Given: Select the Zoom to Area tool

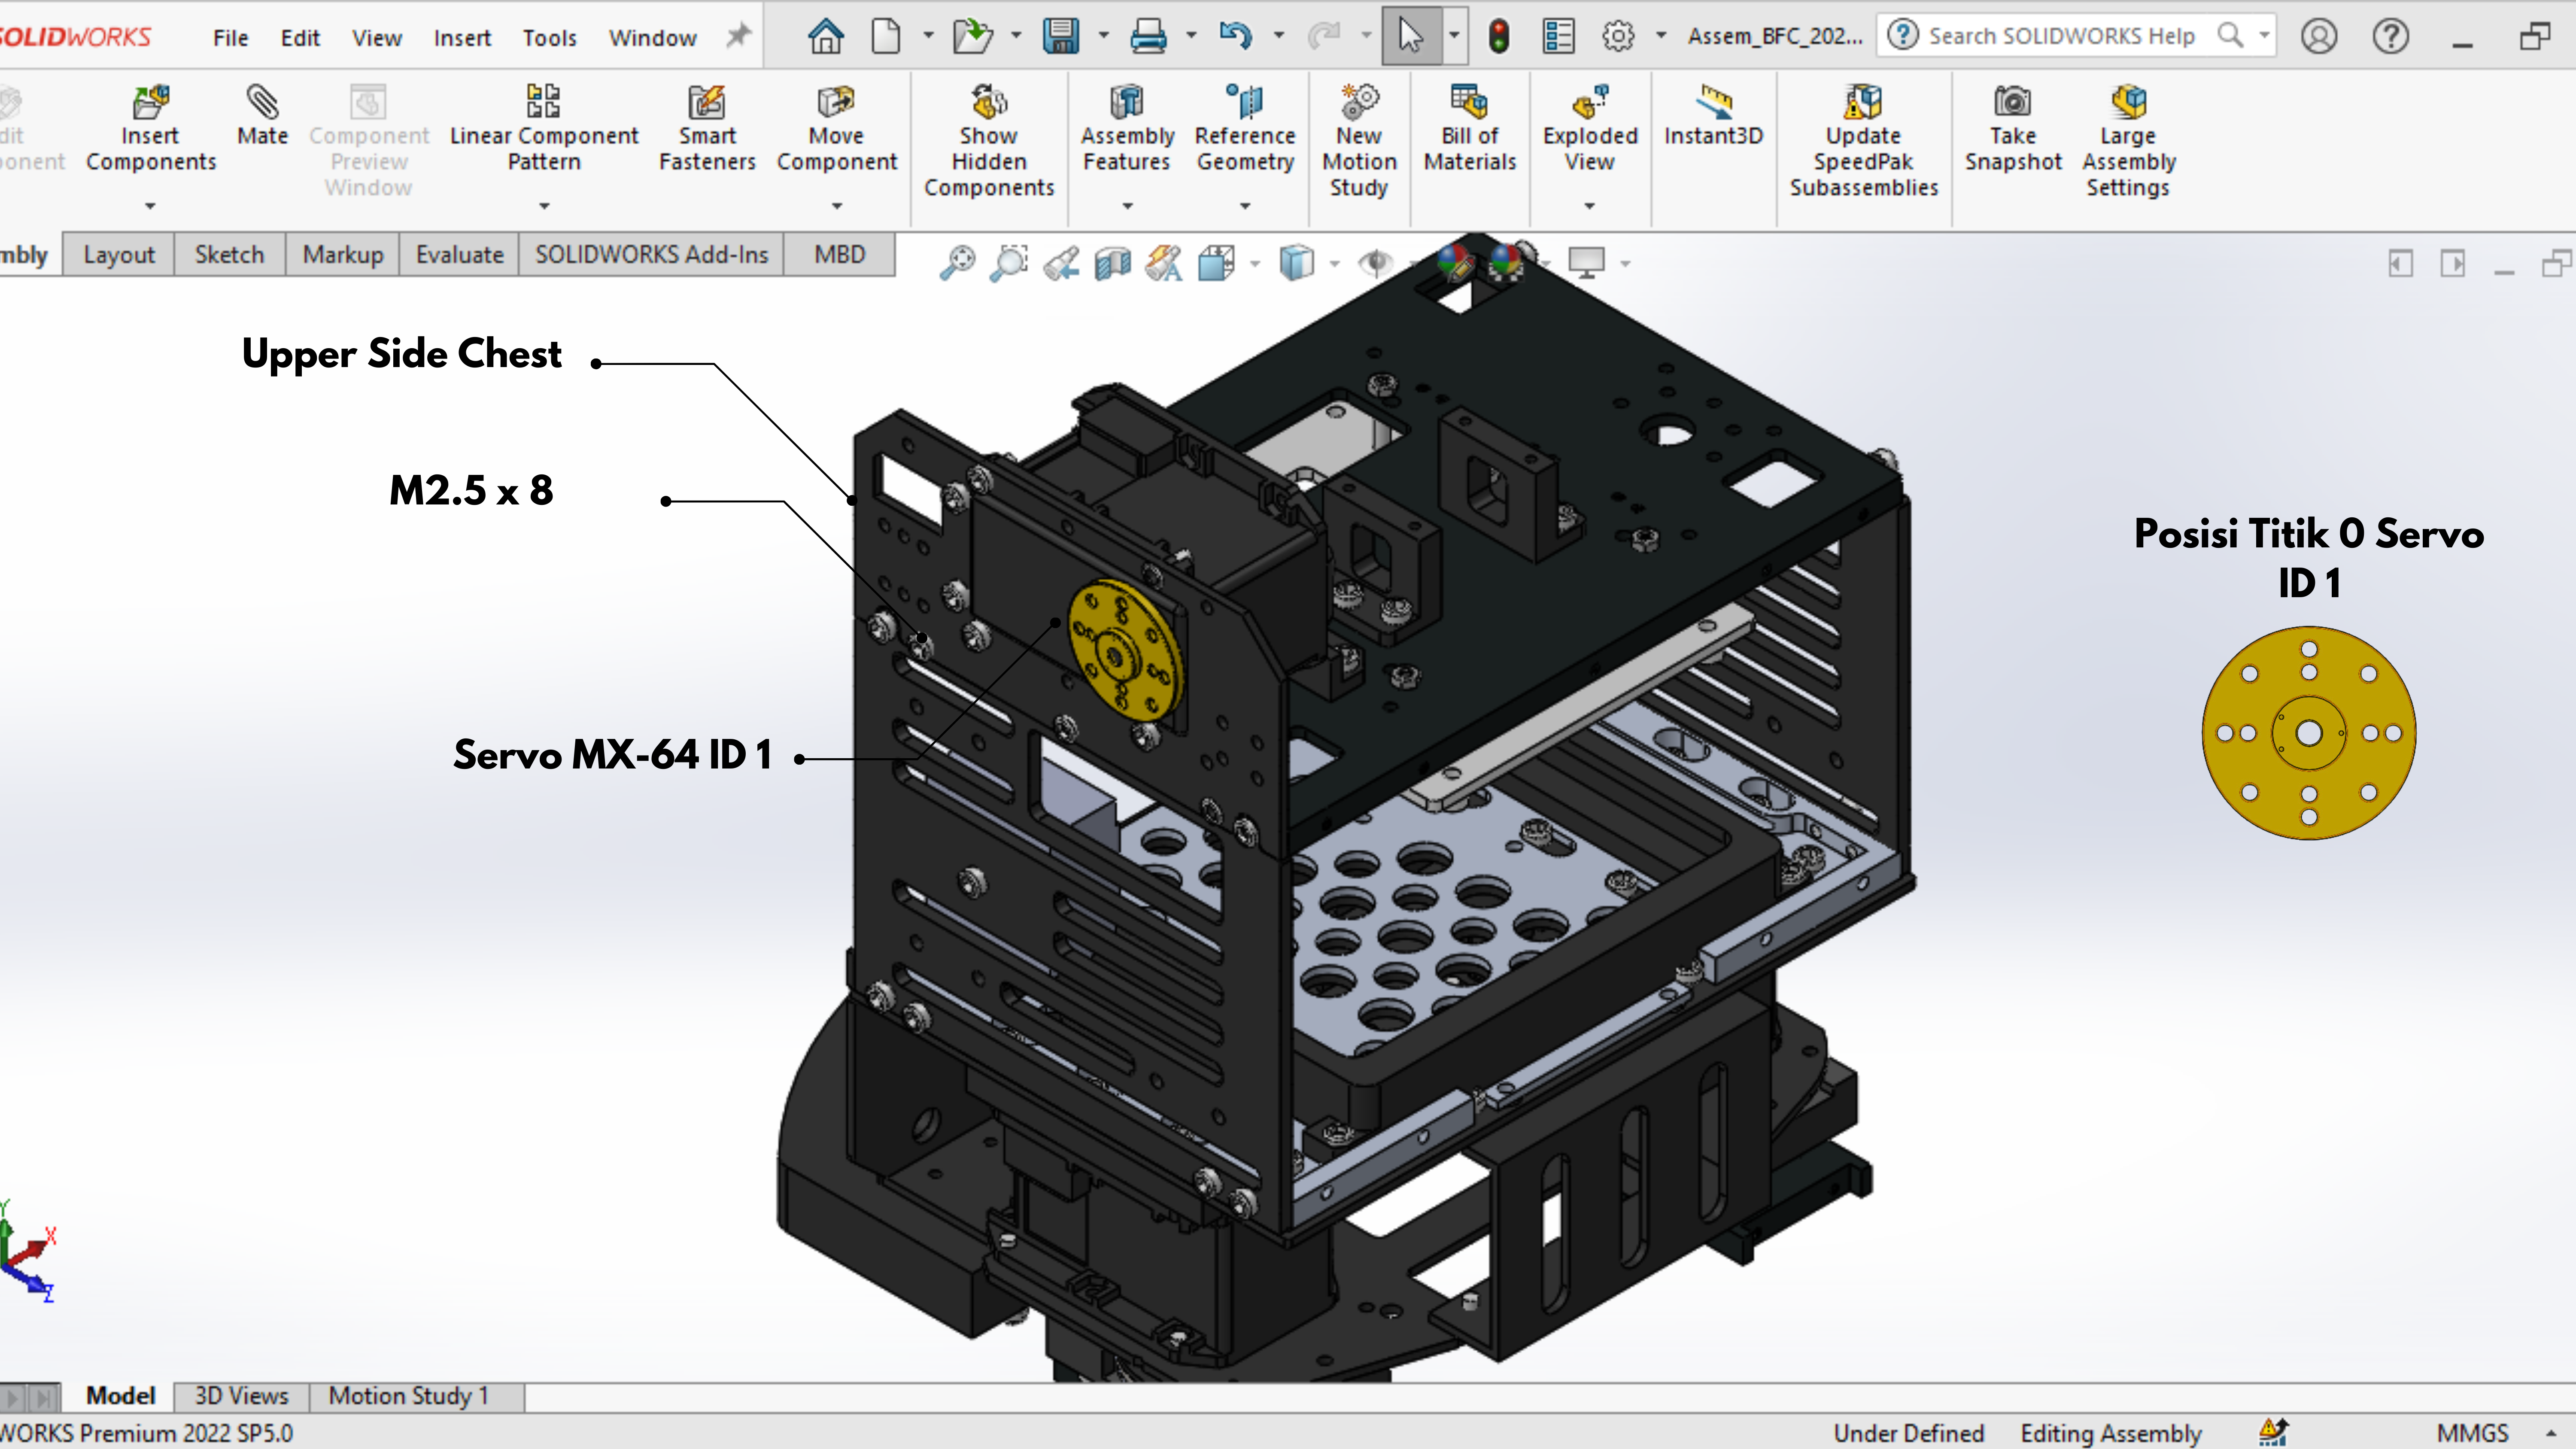Looking at the screenshot, I should [x=1009, y=263].
